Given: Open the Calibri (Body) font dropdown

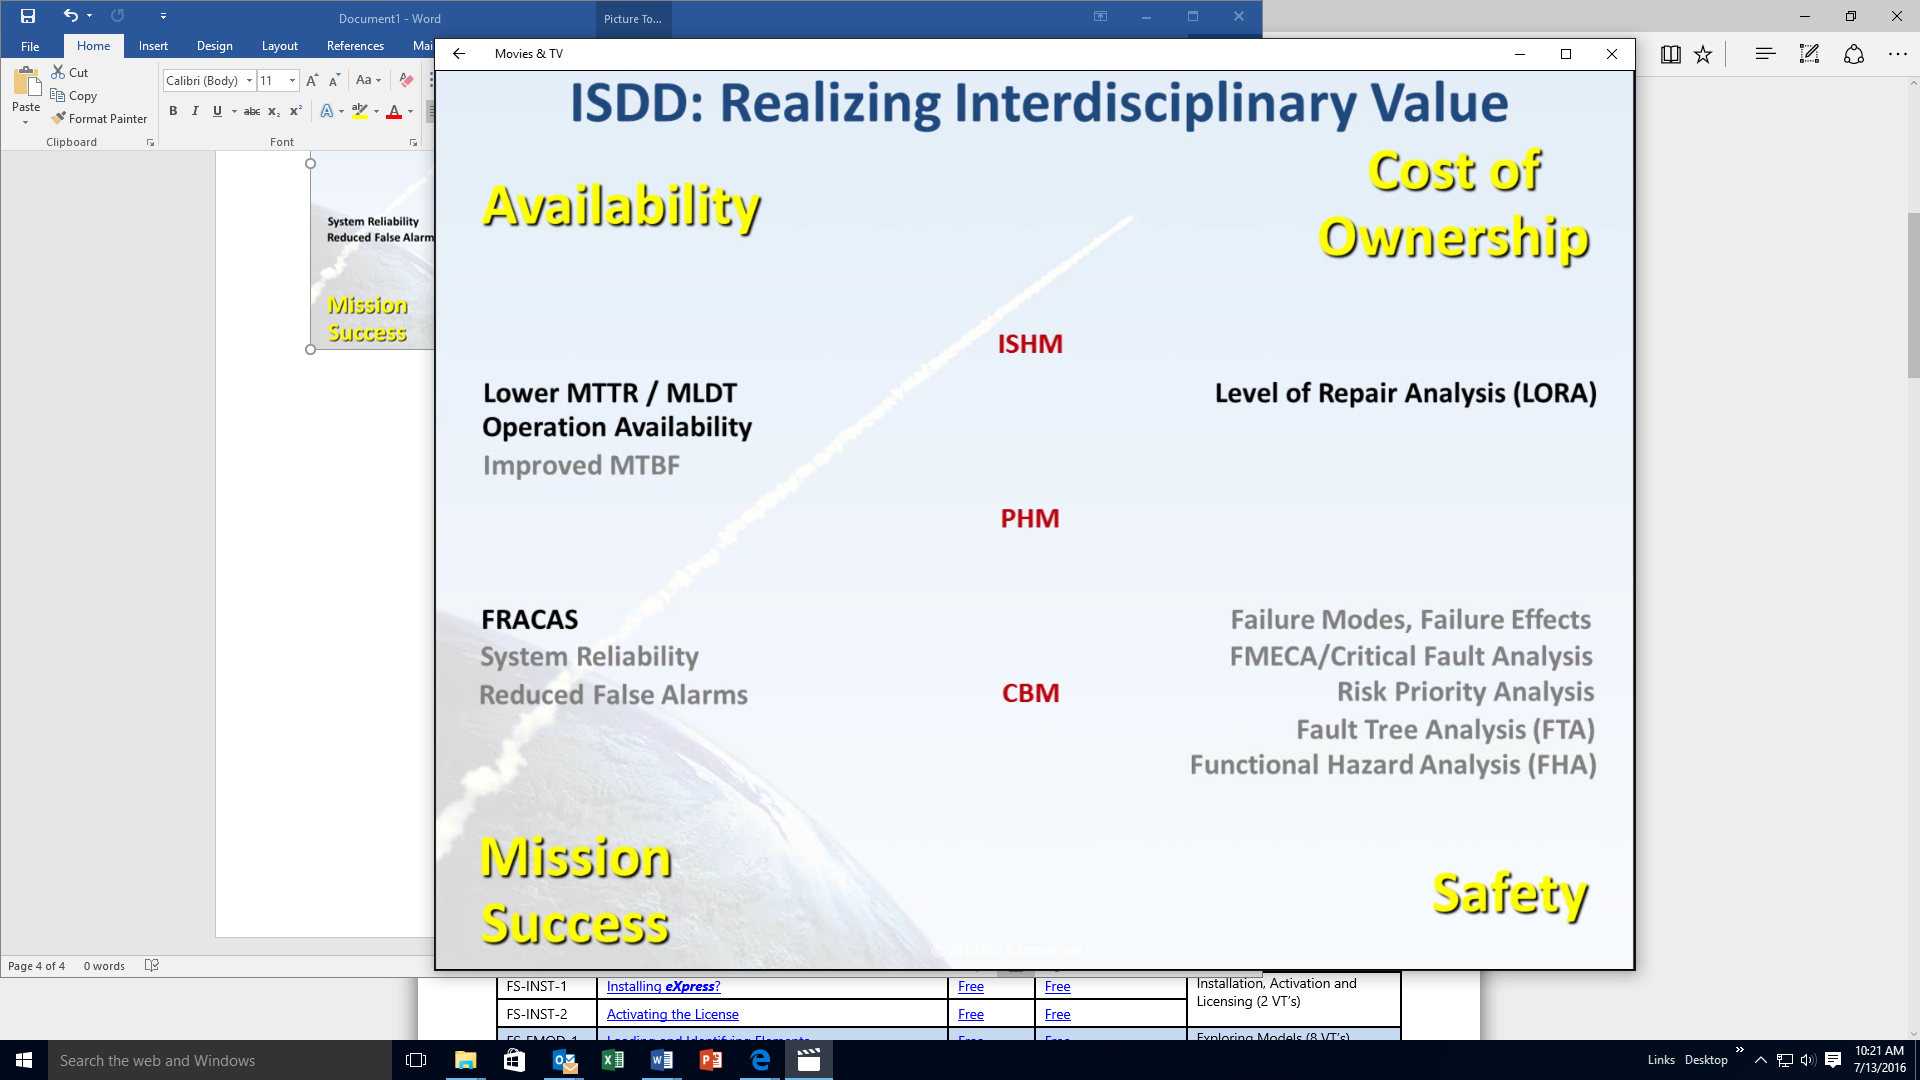Looking at the screenshot, I should [x=249, y=80].
